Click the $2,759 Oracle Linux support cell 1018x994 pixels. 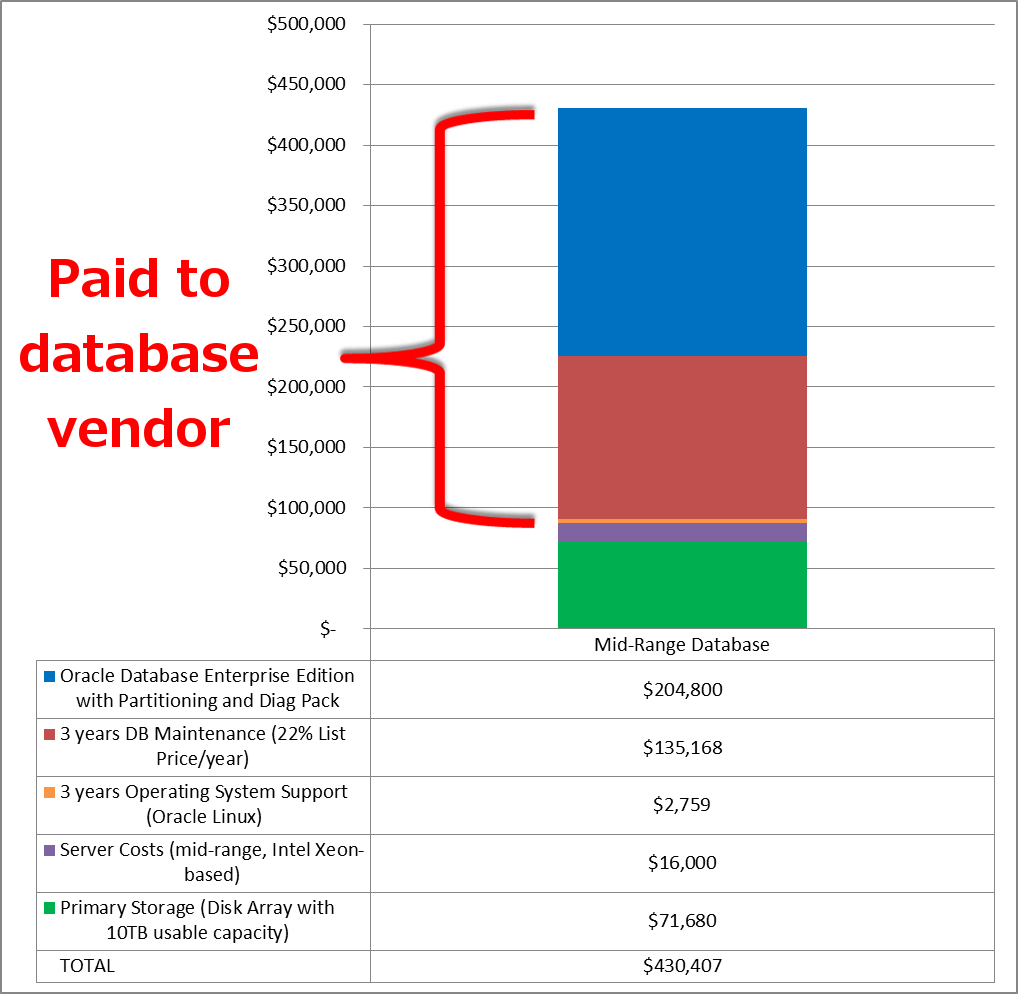(x=683, y=805)
